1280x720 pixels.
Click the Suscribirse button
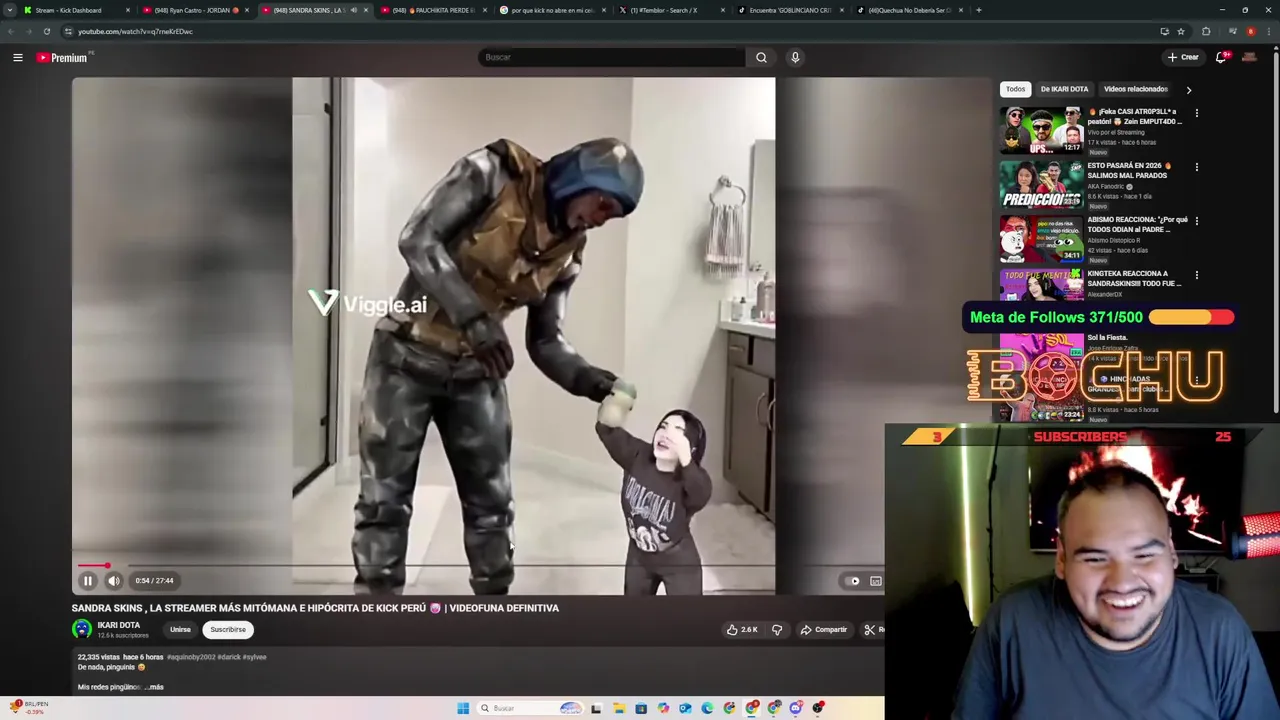click(x=228, y=630)
